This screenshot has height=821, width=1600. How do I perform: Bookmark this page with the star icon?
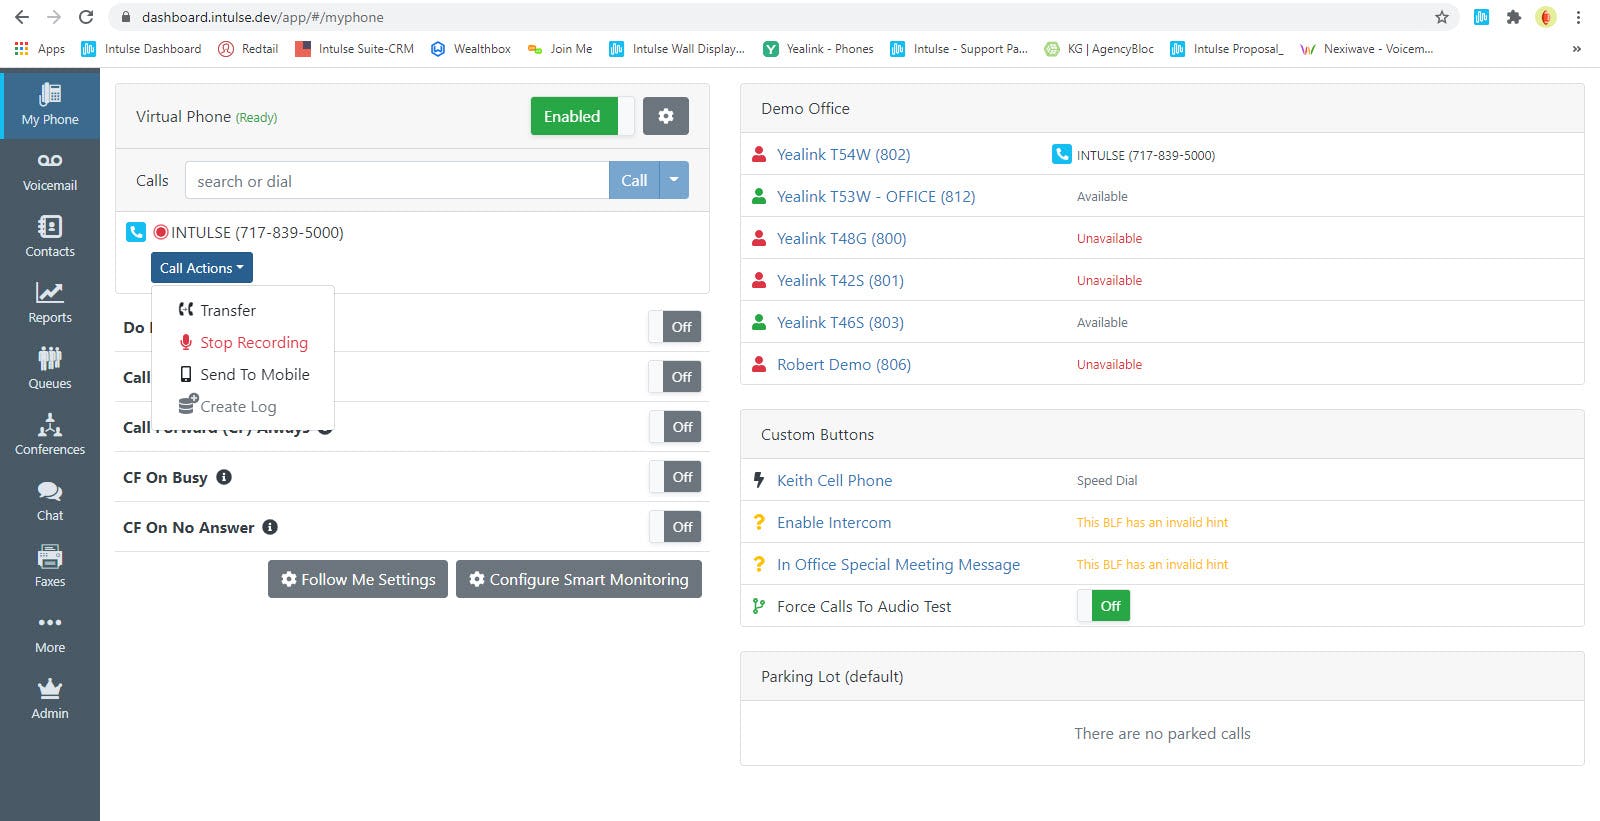[x=1442, y=17]
